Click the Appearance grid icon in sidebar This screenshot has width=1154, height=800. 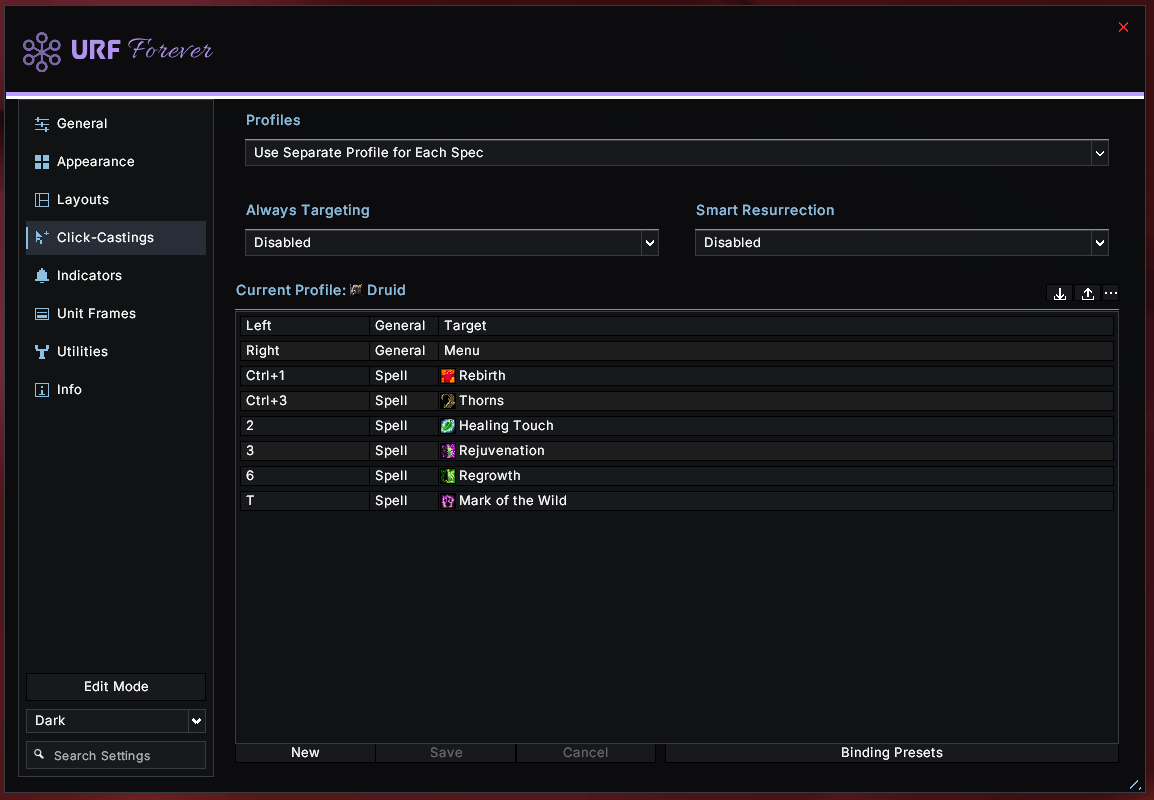(x=42, y=162)
